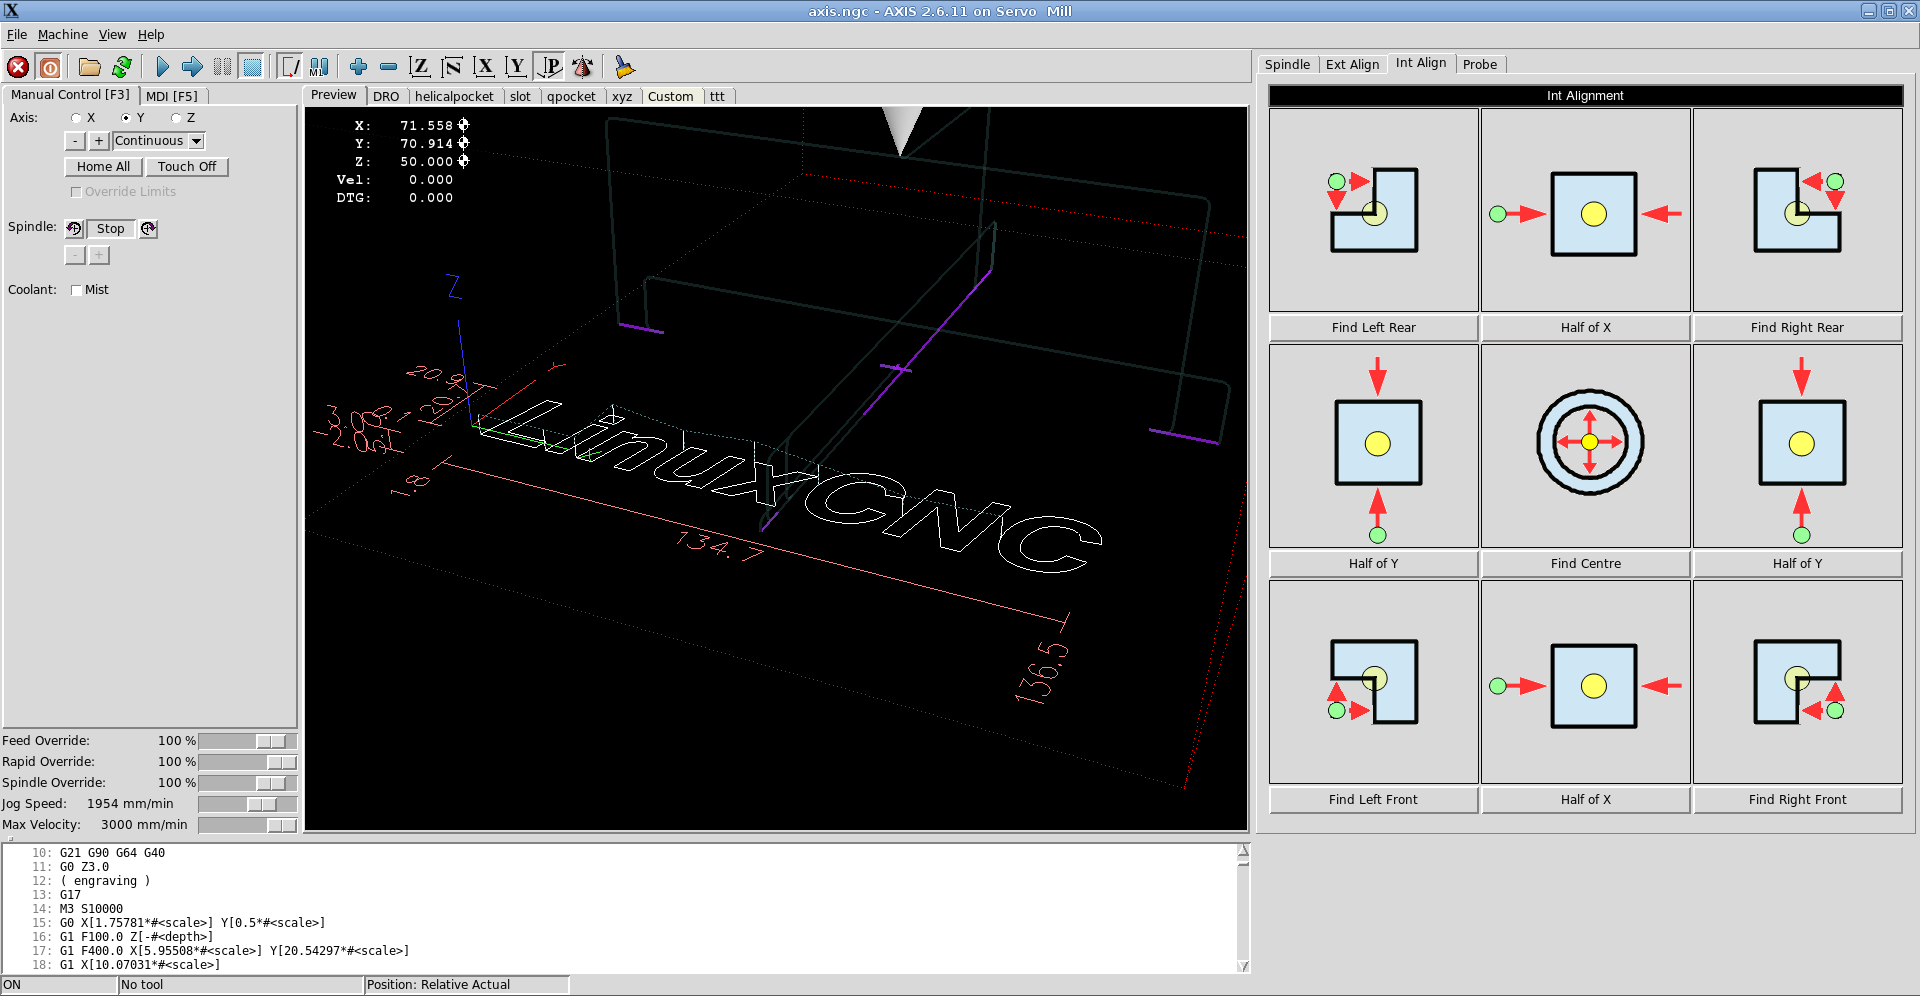This screenshot has width=1920, height=996.
Task: Toggle the machine power button
Action: [x=50, y=67]
